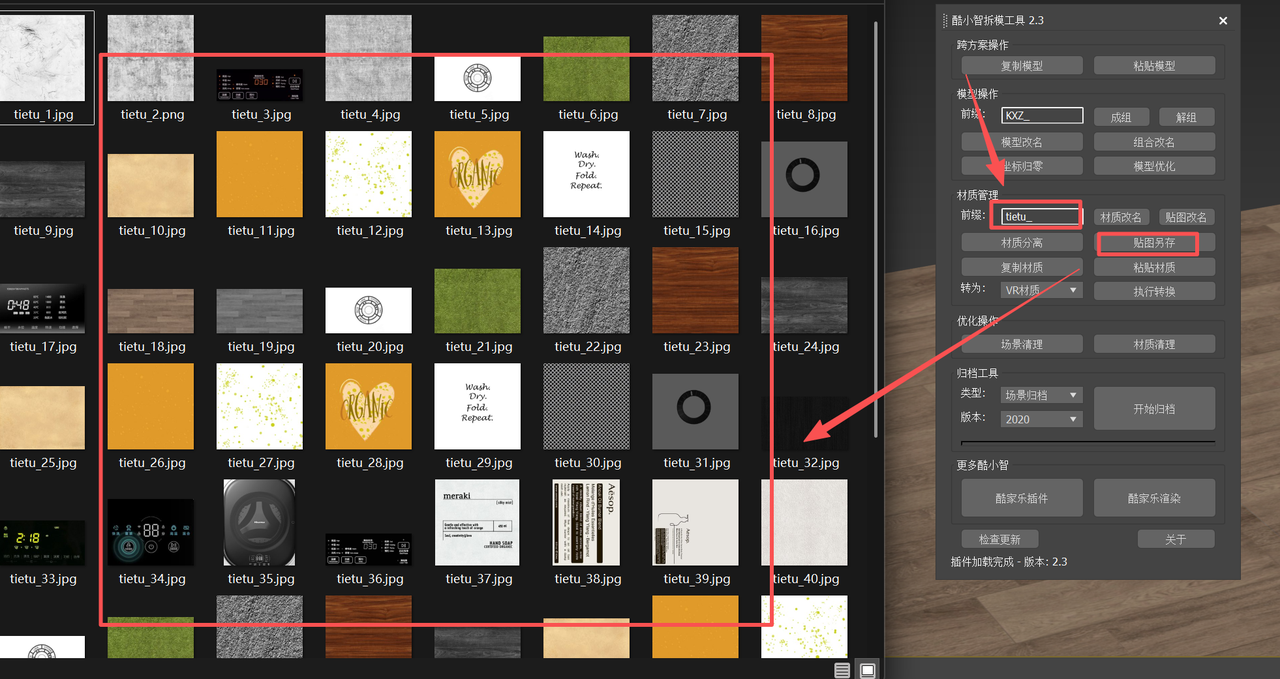Click the tietu_30.jpg file name
Viewport: 1280px width, 679px height.
(x=587, y=463)
